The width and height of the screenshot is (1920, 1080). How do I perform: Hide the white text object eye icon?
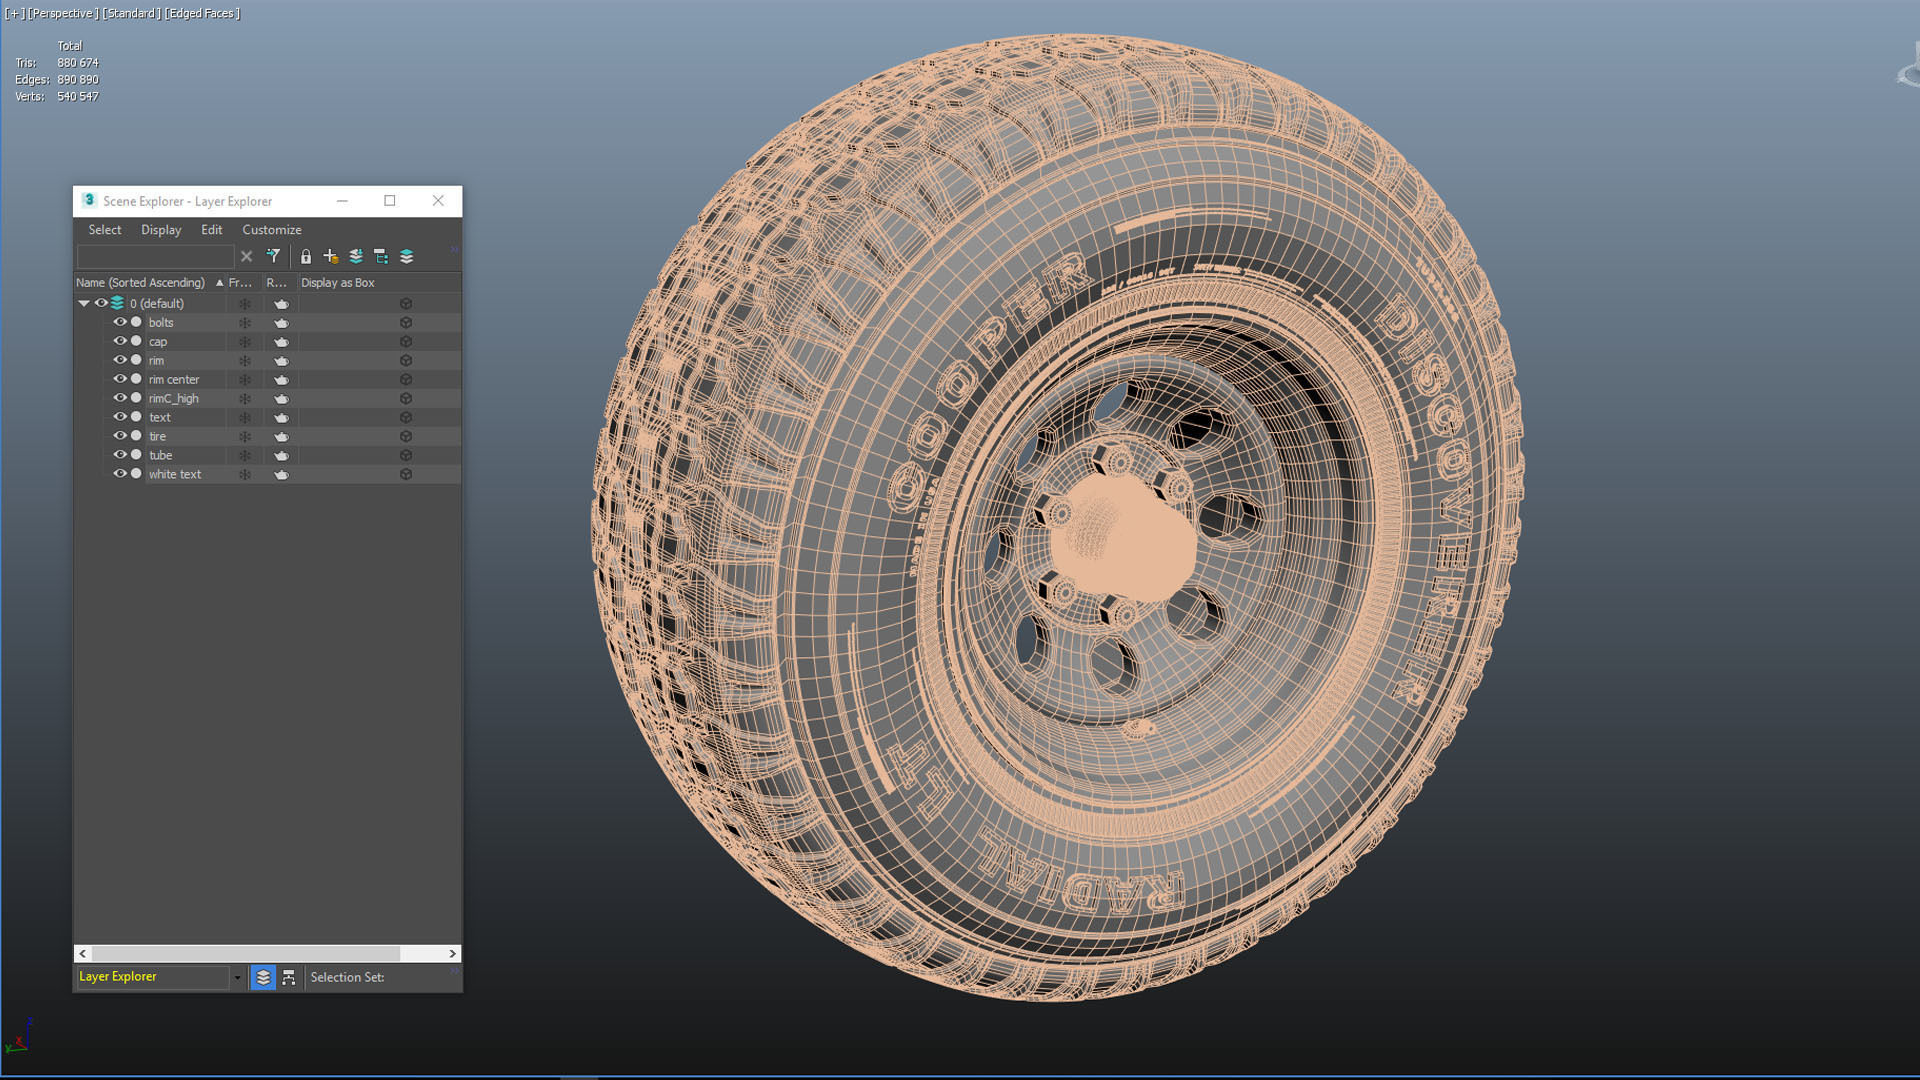[x=120, y=474]
